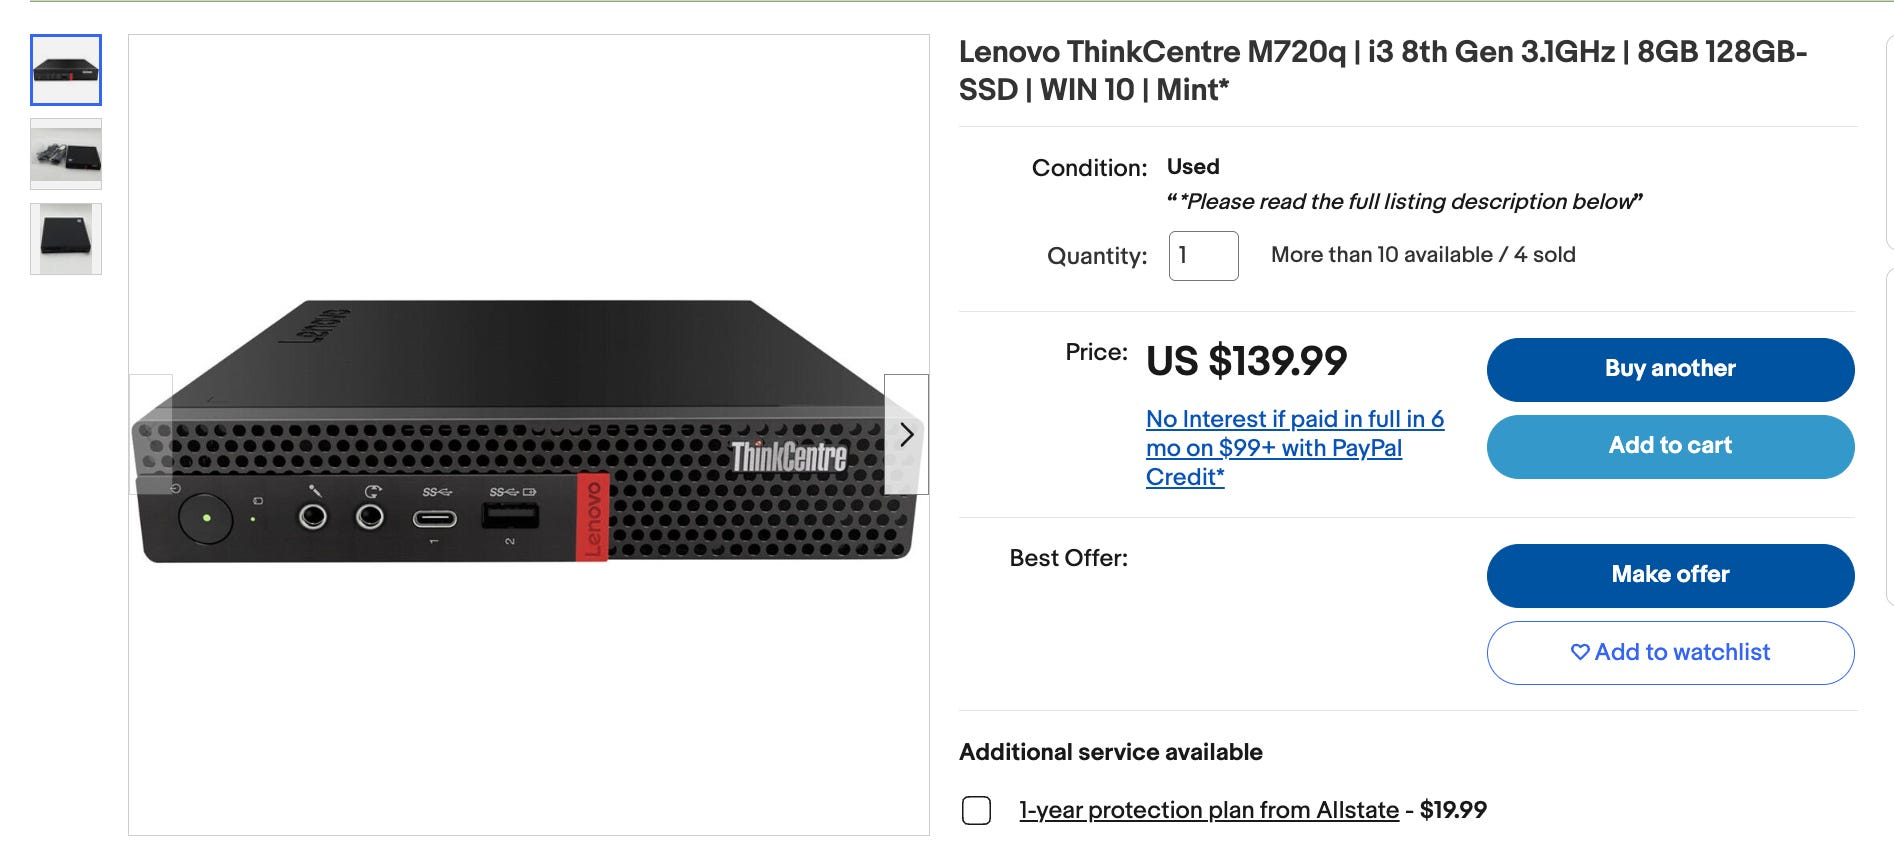This screenshot has height=850, width=1894.
Task: Click the heart icon to watchlist item
Action: (1580, 652)
